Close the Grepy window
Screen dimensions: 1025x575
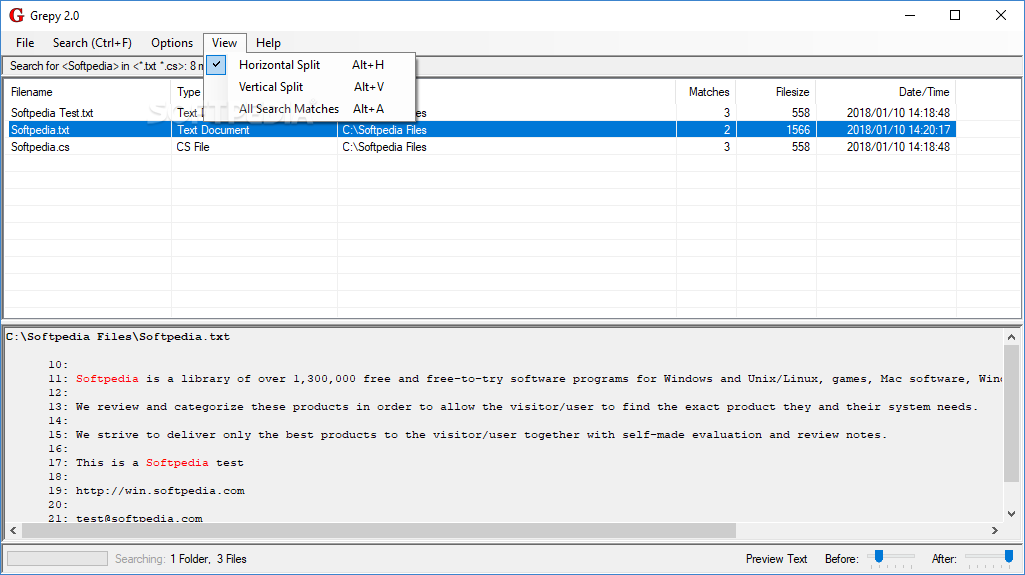pyautogui.click(x=1001, y=15)
